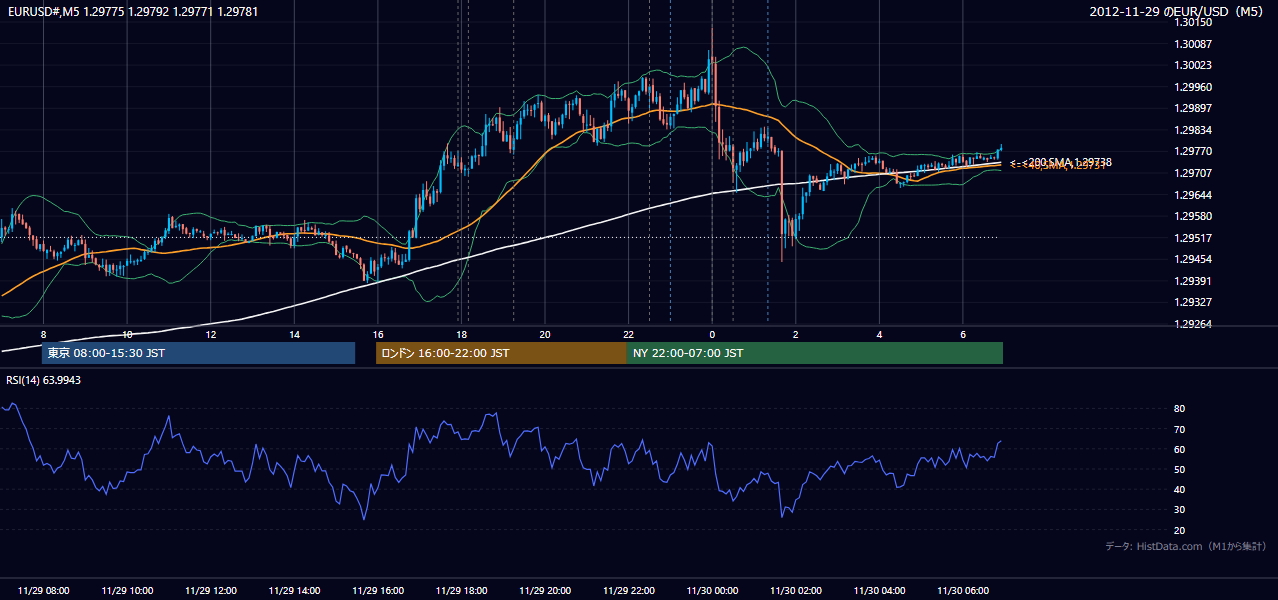The height and width of the screenshot is (600, 1278).
Task: Click the 11/29 14:00 time label
Action: coord(294,591)
